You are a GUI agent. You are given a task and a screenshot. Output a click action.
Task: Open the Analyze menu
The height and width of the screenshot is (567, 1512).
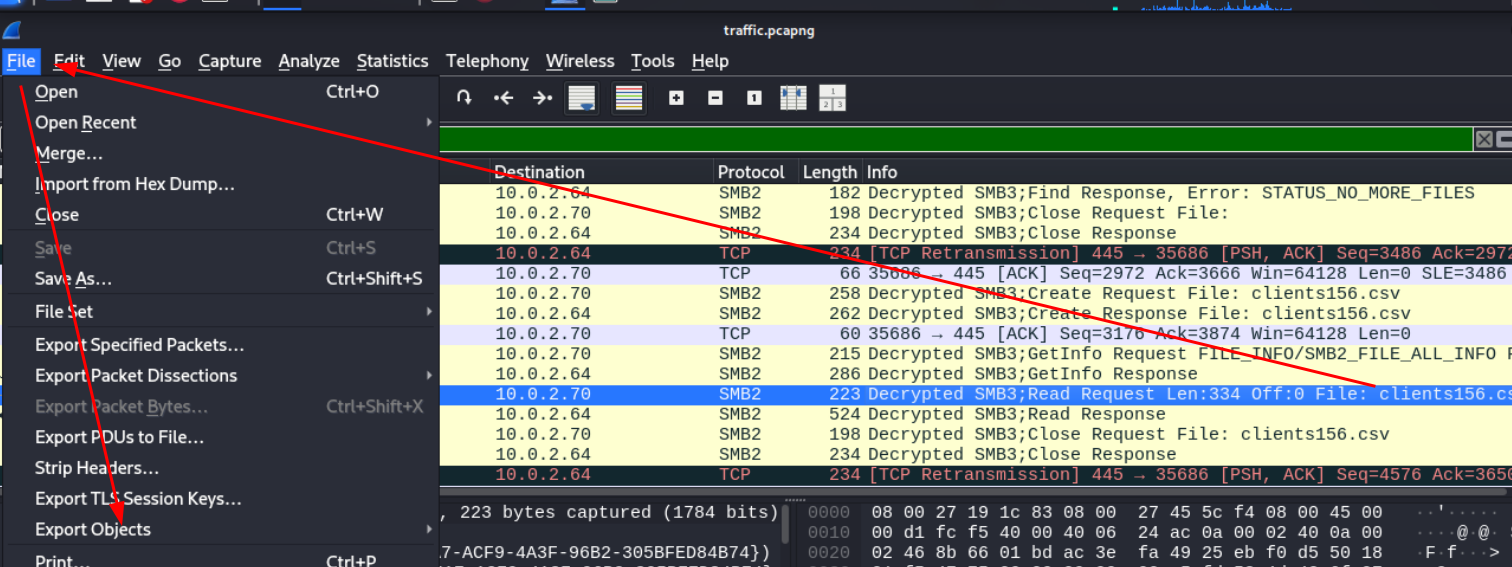(x=309, y=61)
